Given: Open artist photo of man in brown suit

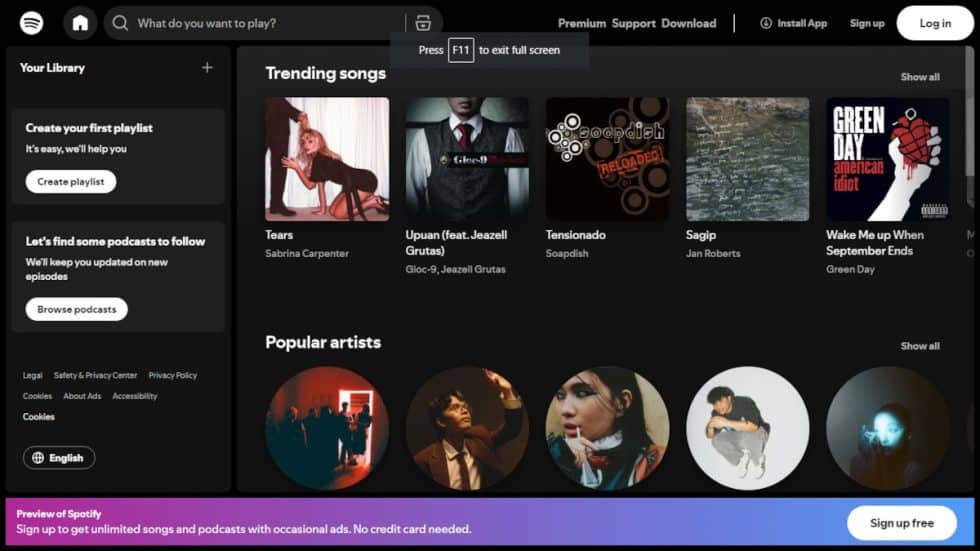Looking at the screenshot, I should 467,428.
